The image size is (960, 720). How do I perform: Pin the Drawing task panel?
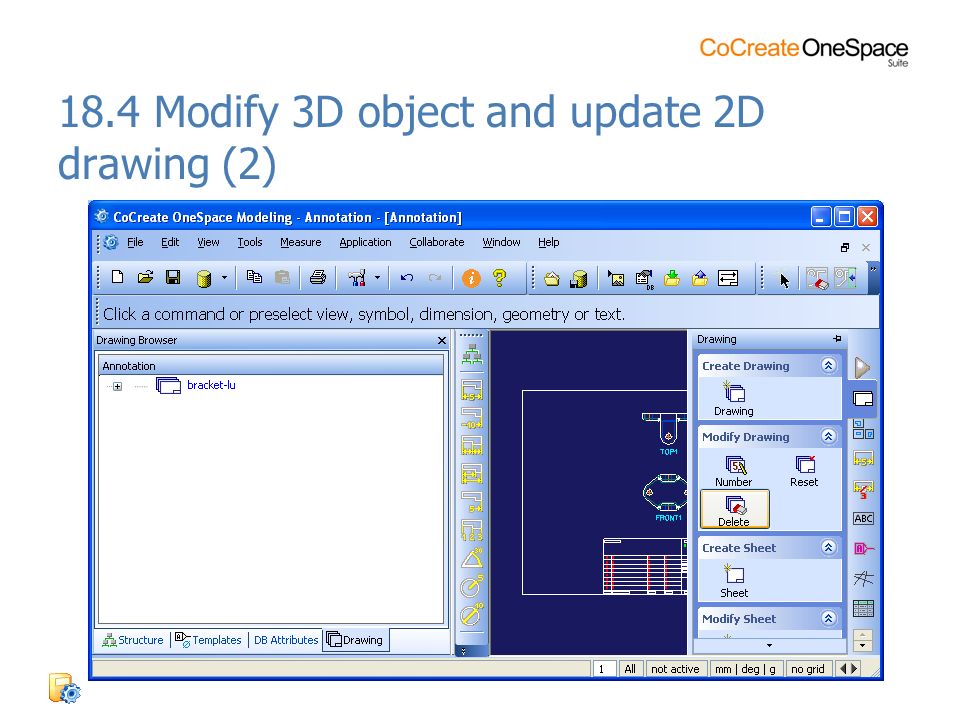click(837, 339)
